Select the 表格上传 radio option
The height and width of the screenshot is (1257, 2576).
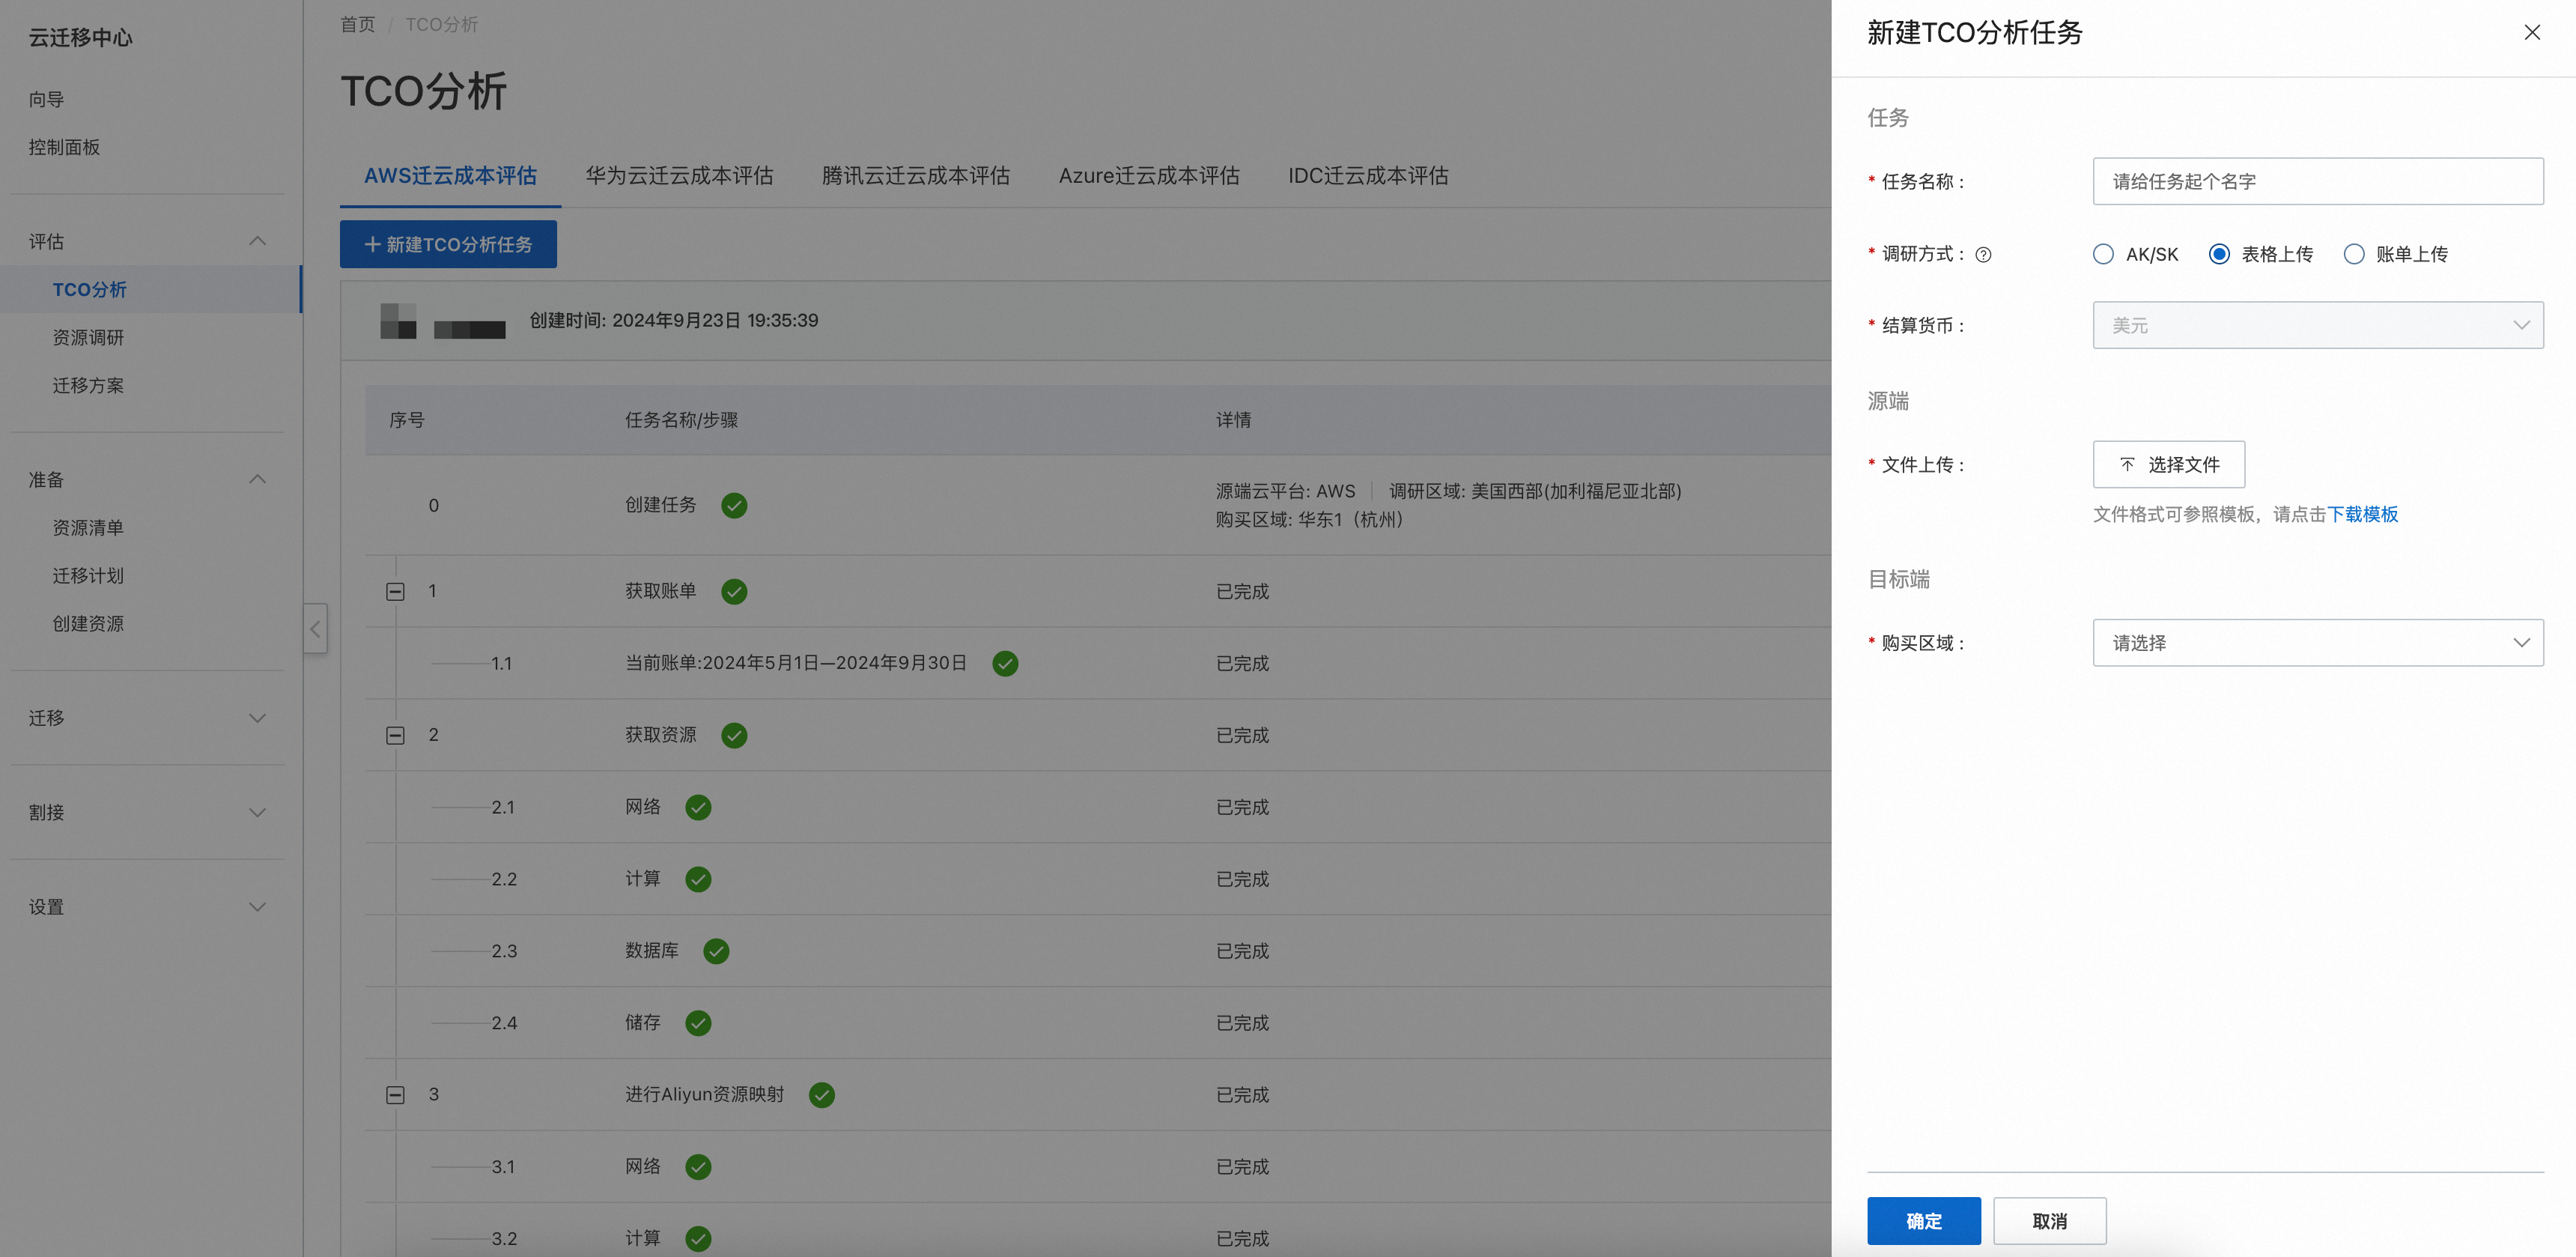tap(2218, 254)
